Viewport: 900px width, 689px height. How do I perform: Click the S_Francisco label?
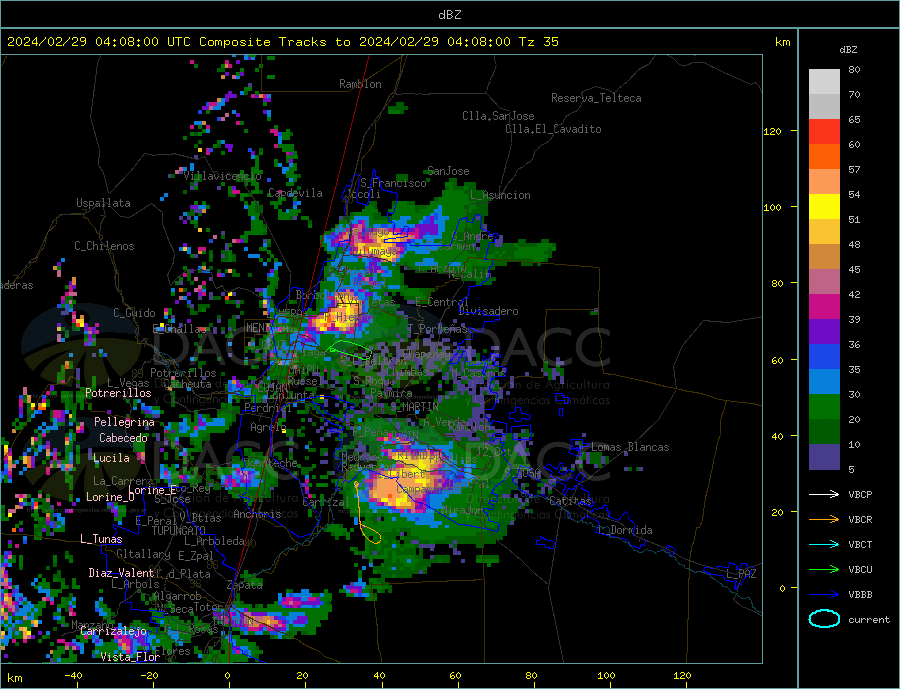click(x=393, y=183)
